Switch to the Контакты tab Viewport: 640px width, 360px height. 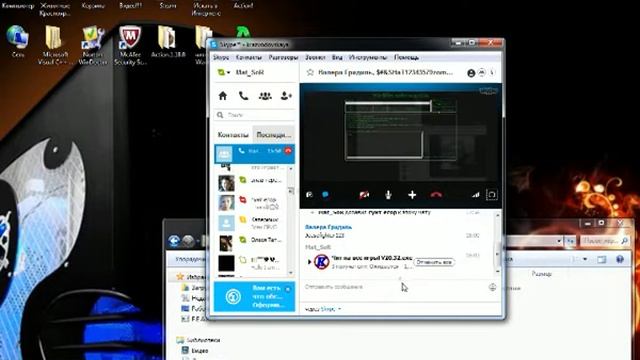pos(233,135)
